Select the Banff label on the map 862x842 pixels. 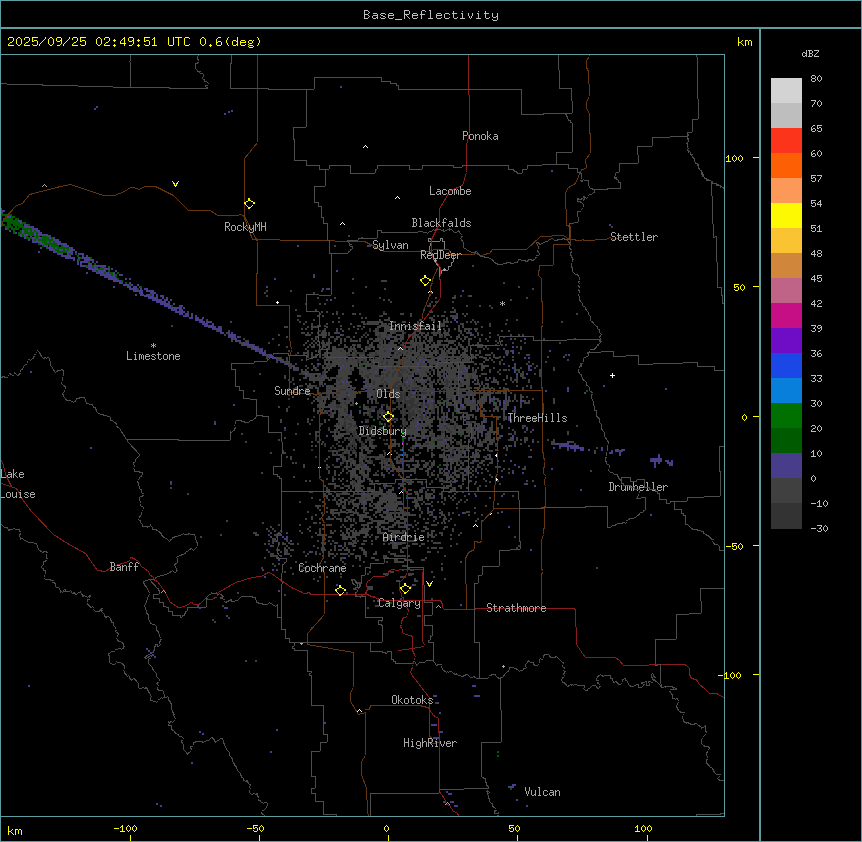click(124, 567)
